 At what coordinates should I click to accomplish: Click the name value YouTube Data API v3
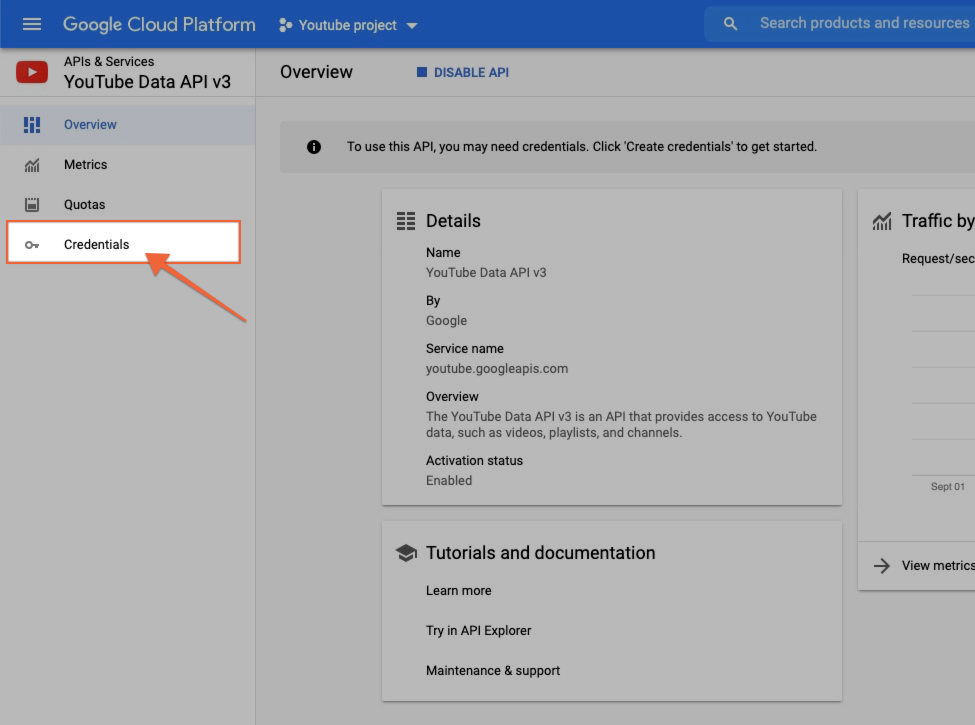486,272
